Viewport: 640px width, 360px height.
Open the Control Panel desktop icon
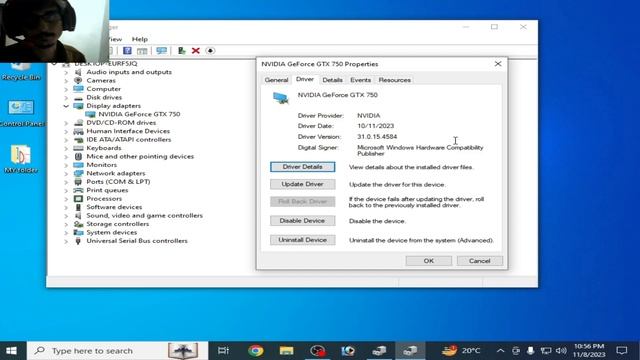click(x=22, y=113)
